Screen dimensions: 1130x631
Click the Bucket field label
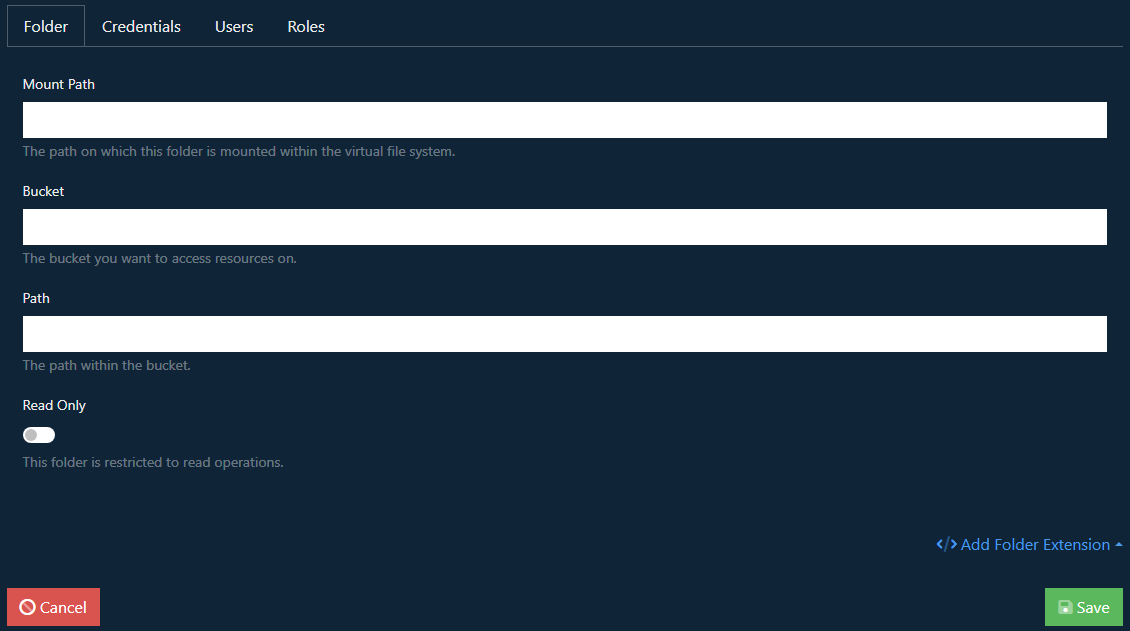point(43,192)
